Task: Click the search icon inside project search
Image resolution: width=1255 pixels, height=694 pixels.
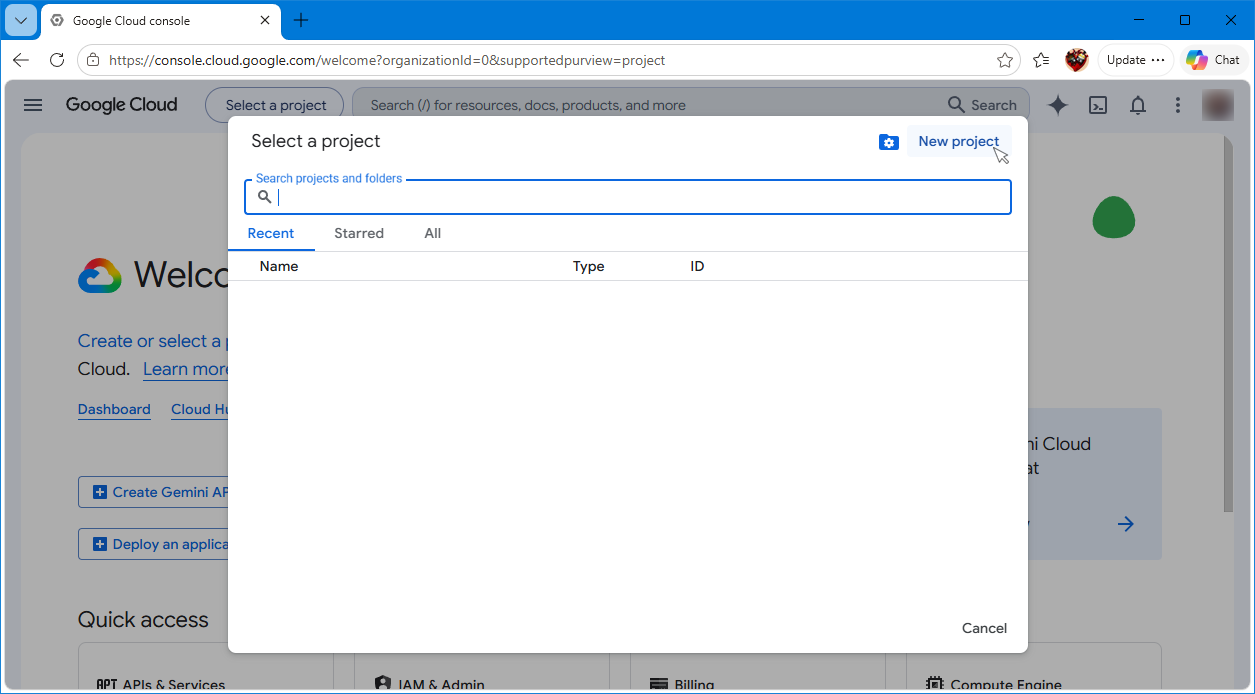Action: pos(265,197)
